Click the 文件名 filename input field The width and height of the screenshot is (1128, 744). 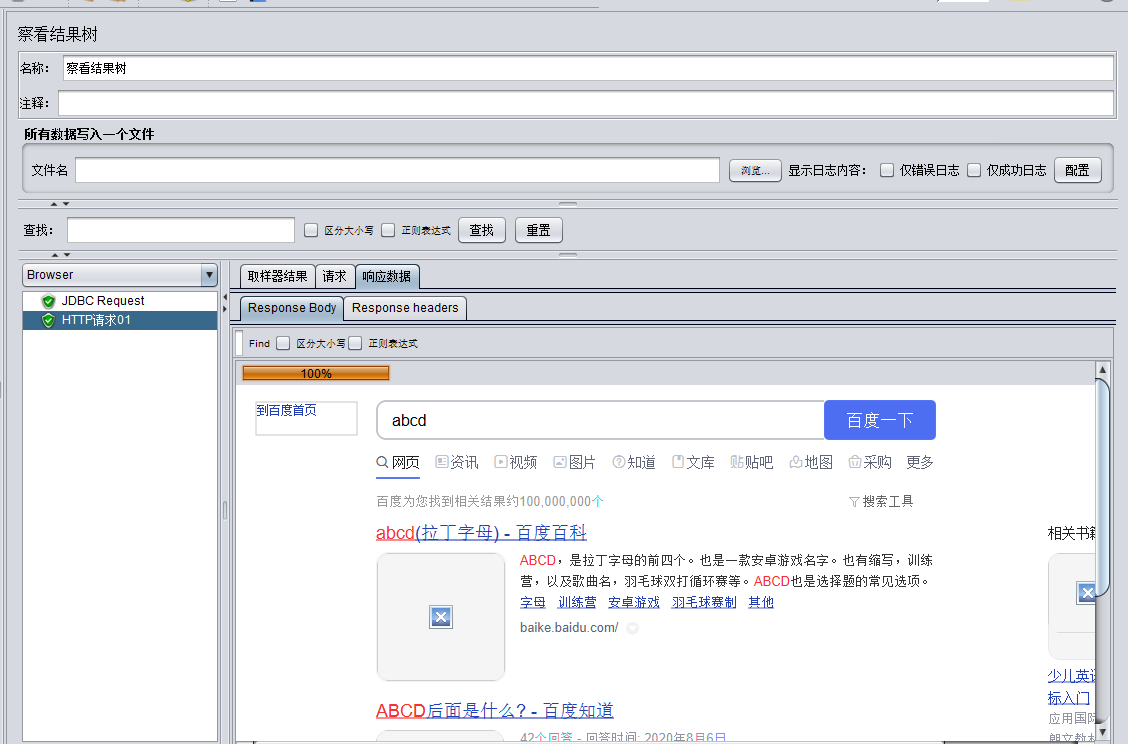[x=397, y=170]
